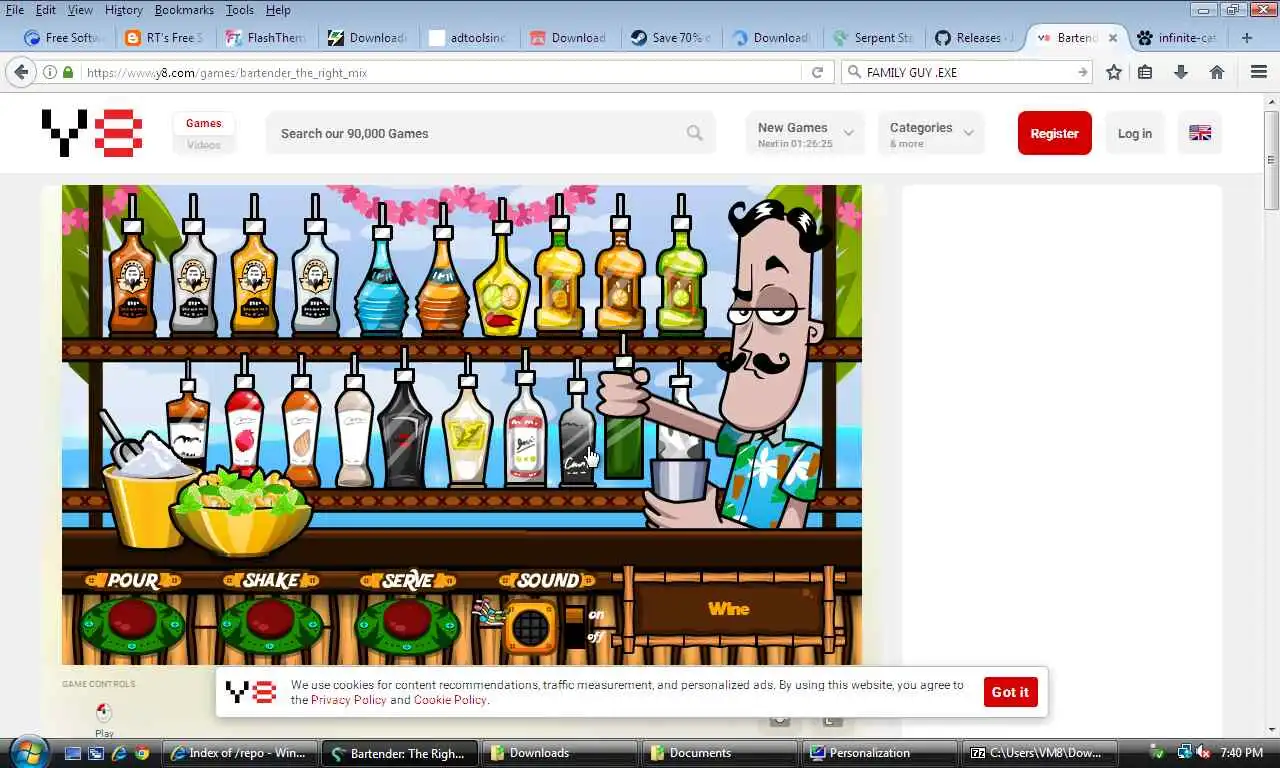Launch Chrome from the quick launch bar
Image resolution: width=1280 pixels, height=768 pixels.
pos(142,753)
